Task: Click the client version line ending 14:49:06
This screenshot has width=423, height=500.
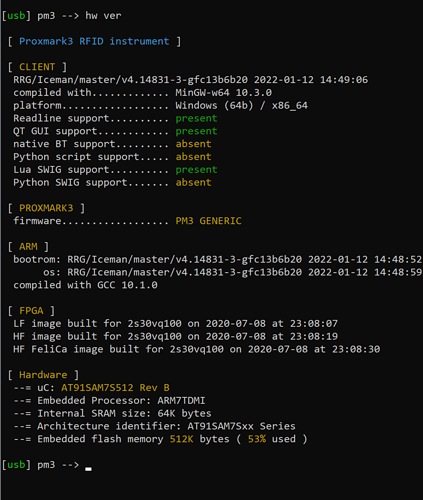Action: point(190,80)
